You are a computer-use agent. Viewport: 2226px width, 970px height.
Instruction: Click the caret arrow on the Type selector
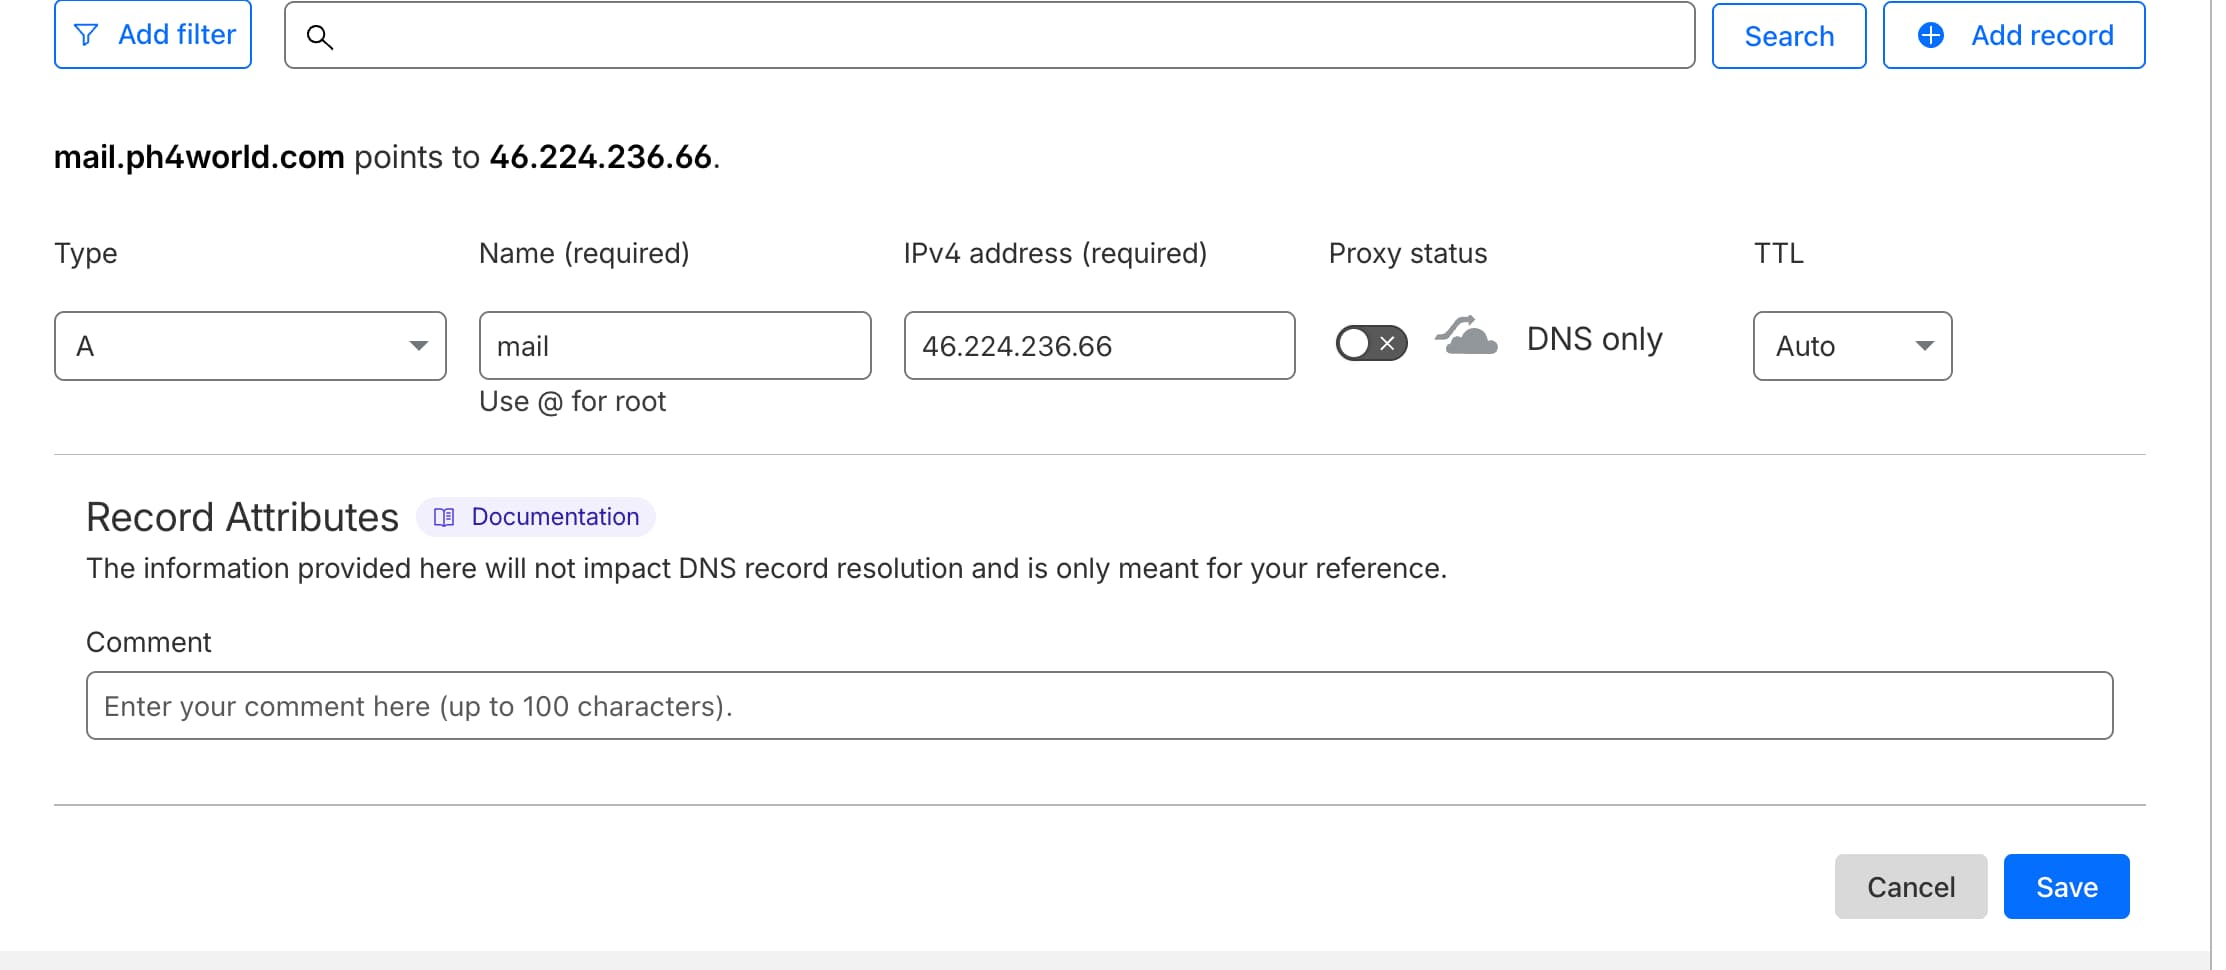420,346
